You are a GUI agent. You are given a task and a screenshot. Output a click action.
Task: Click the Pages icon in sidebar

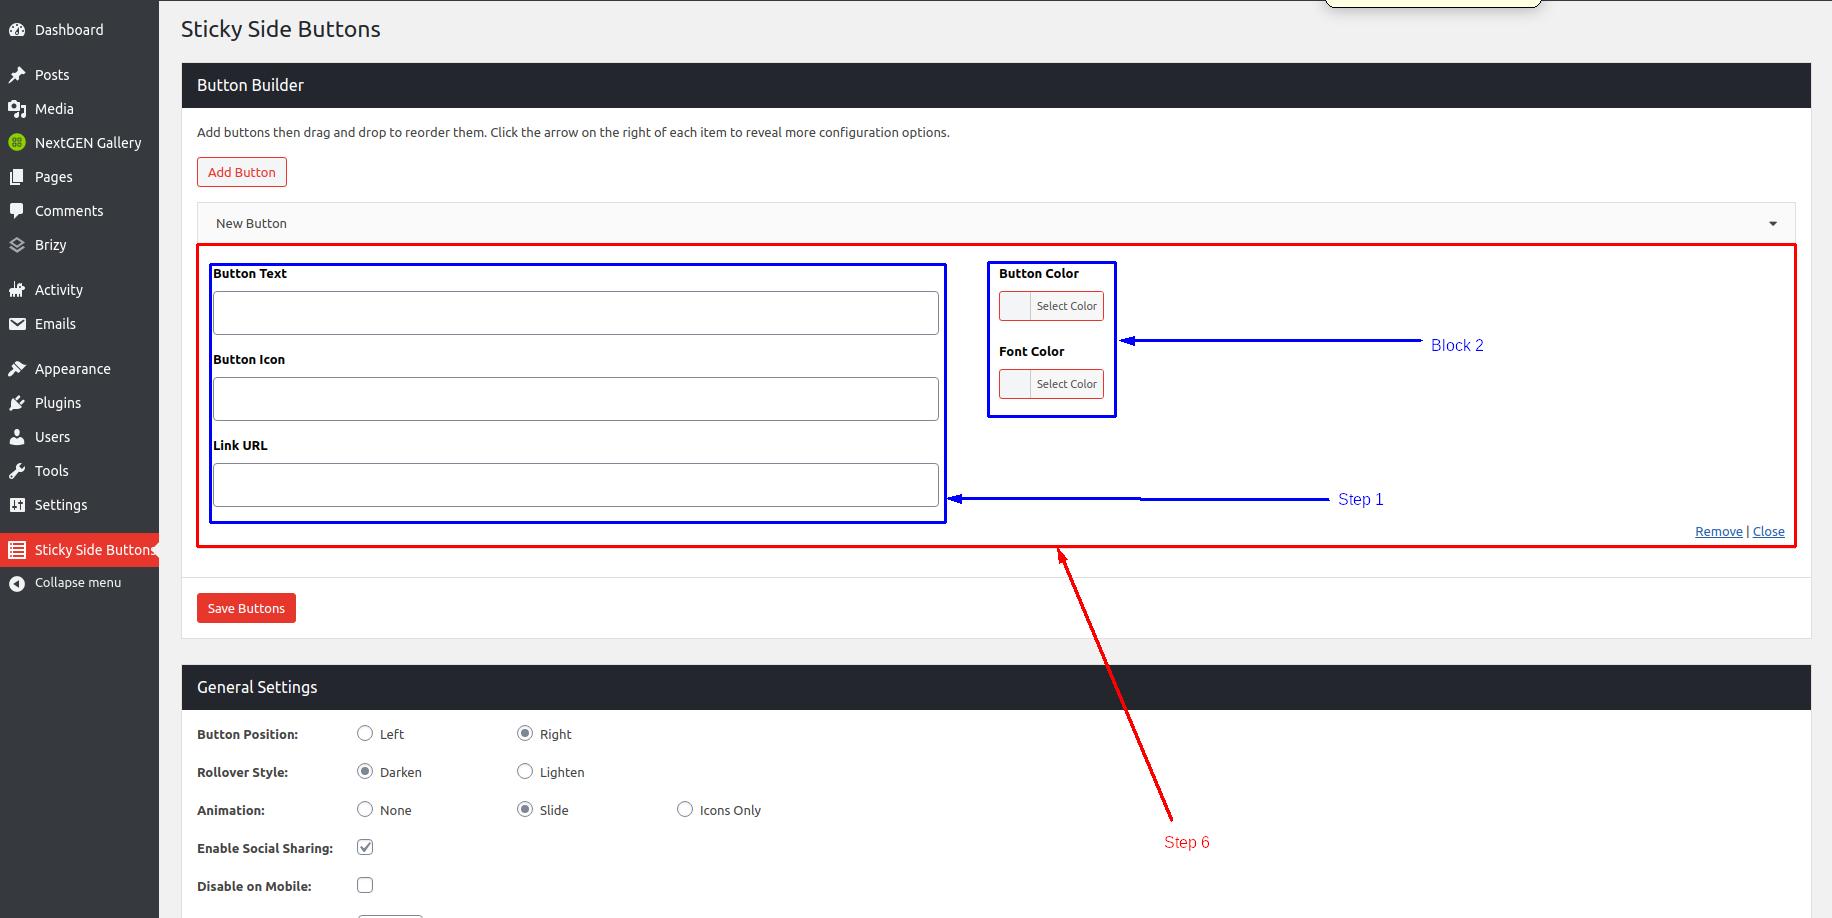click(x=17, y=177)
